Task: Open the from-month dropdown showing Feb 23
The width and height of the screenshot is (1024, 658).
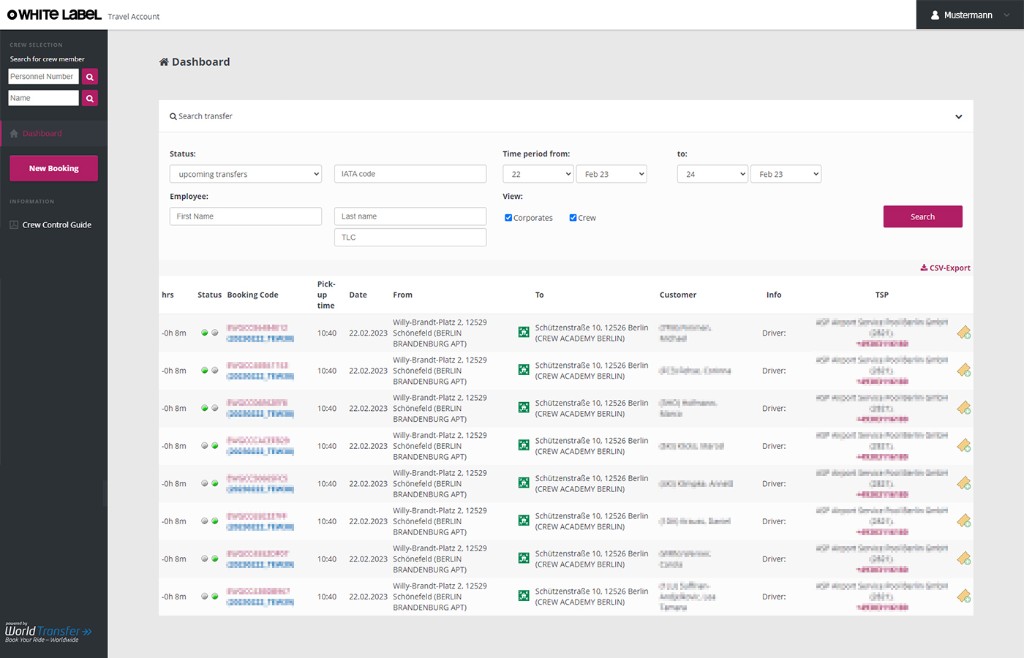Action: point(611,174)
